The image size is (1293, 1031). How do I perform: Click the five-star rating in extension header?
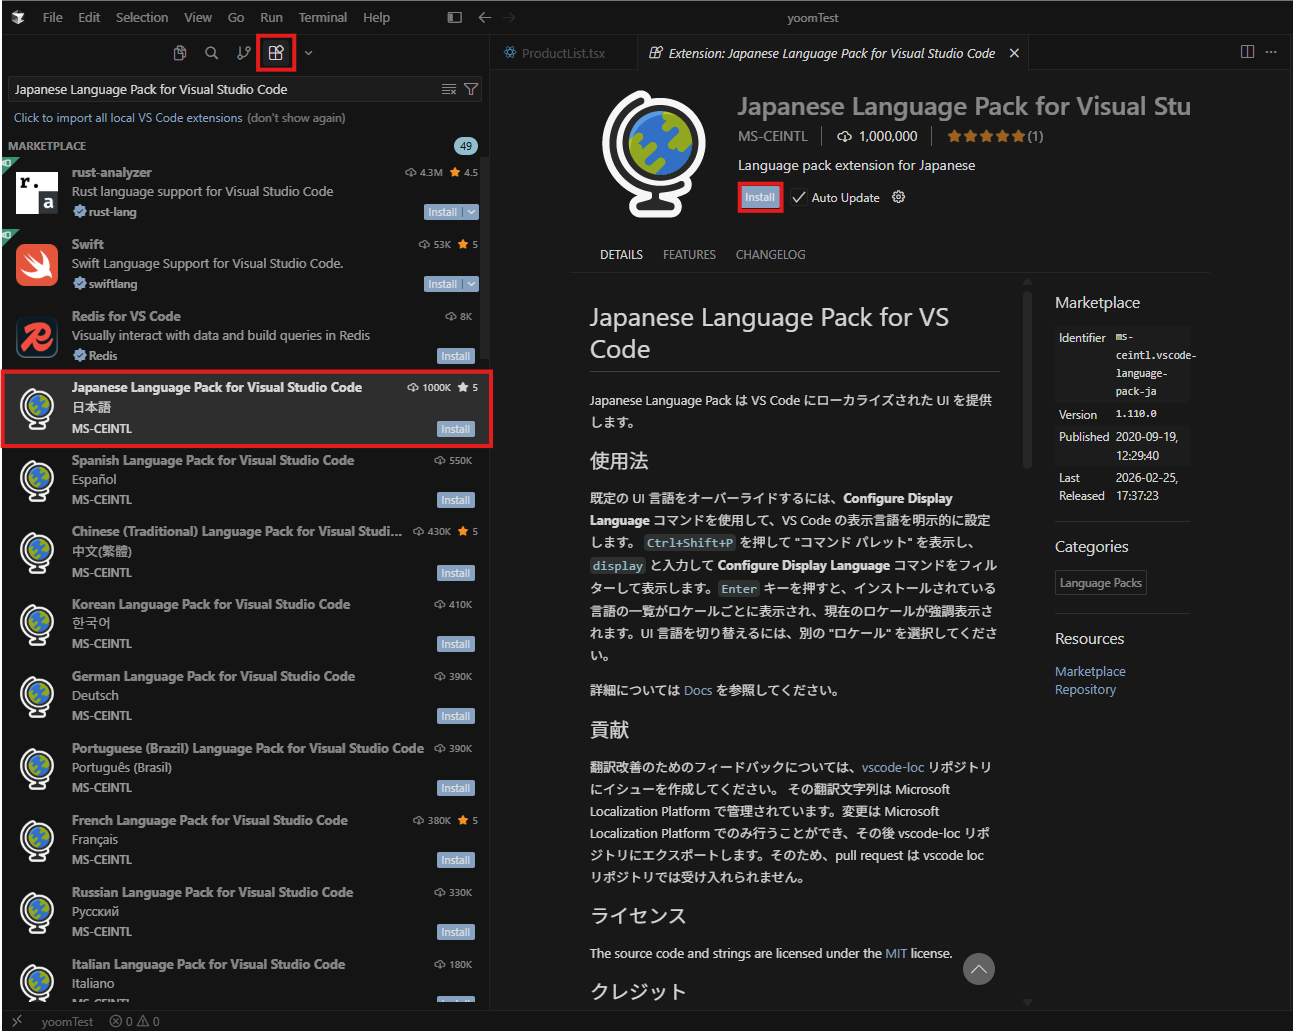point(986,136)
